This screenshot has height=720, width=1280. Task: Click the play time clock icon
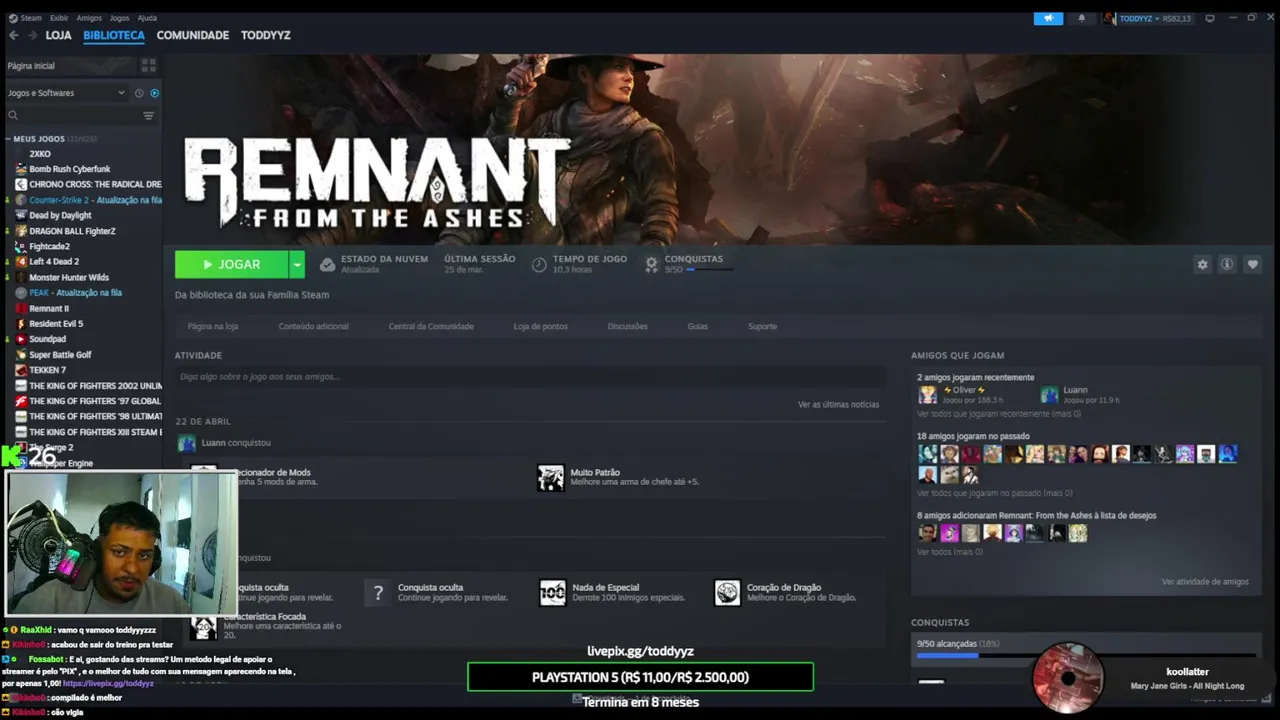539,264
